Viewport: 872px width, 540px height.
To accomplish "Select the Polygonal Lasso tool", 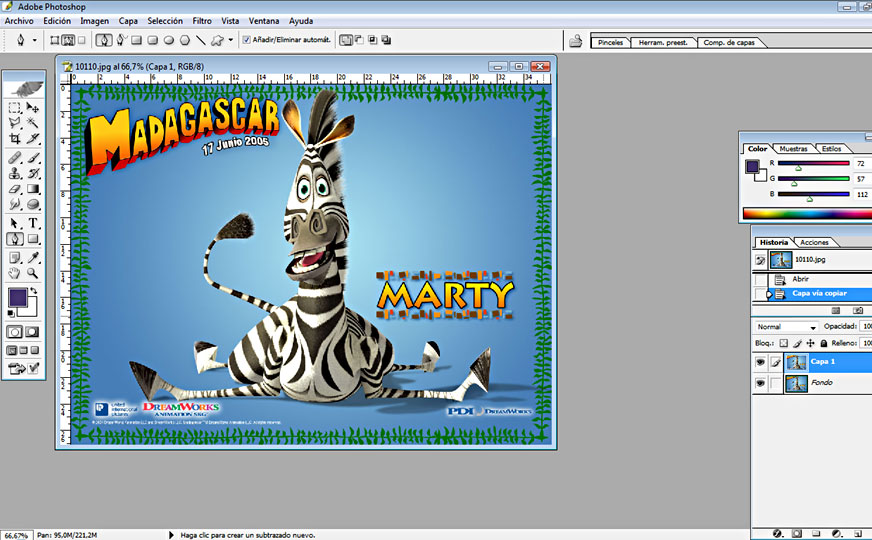I will pyautogui.click(x=15, y=123).
